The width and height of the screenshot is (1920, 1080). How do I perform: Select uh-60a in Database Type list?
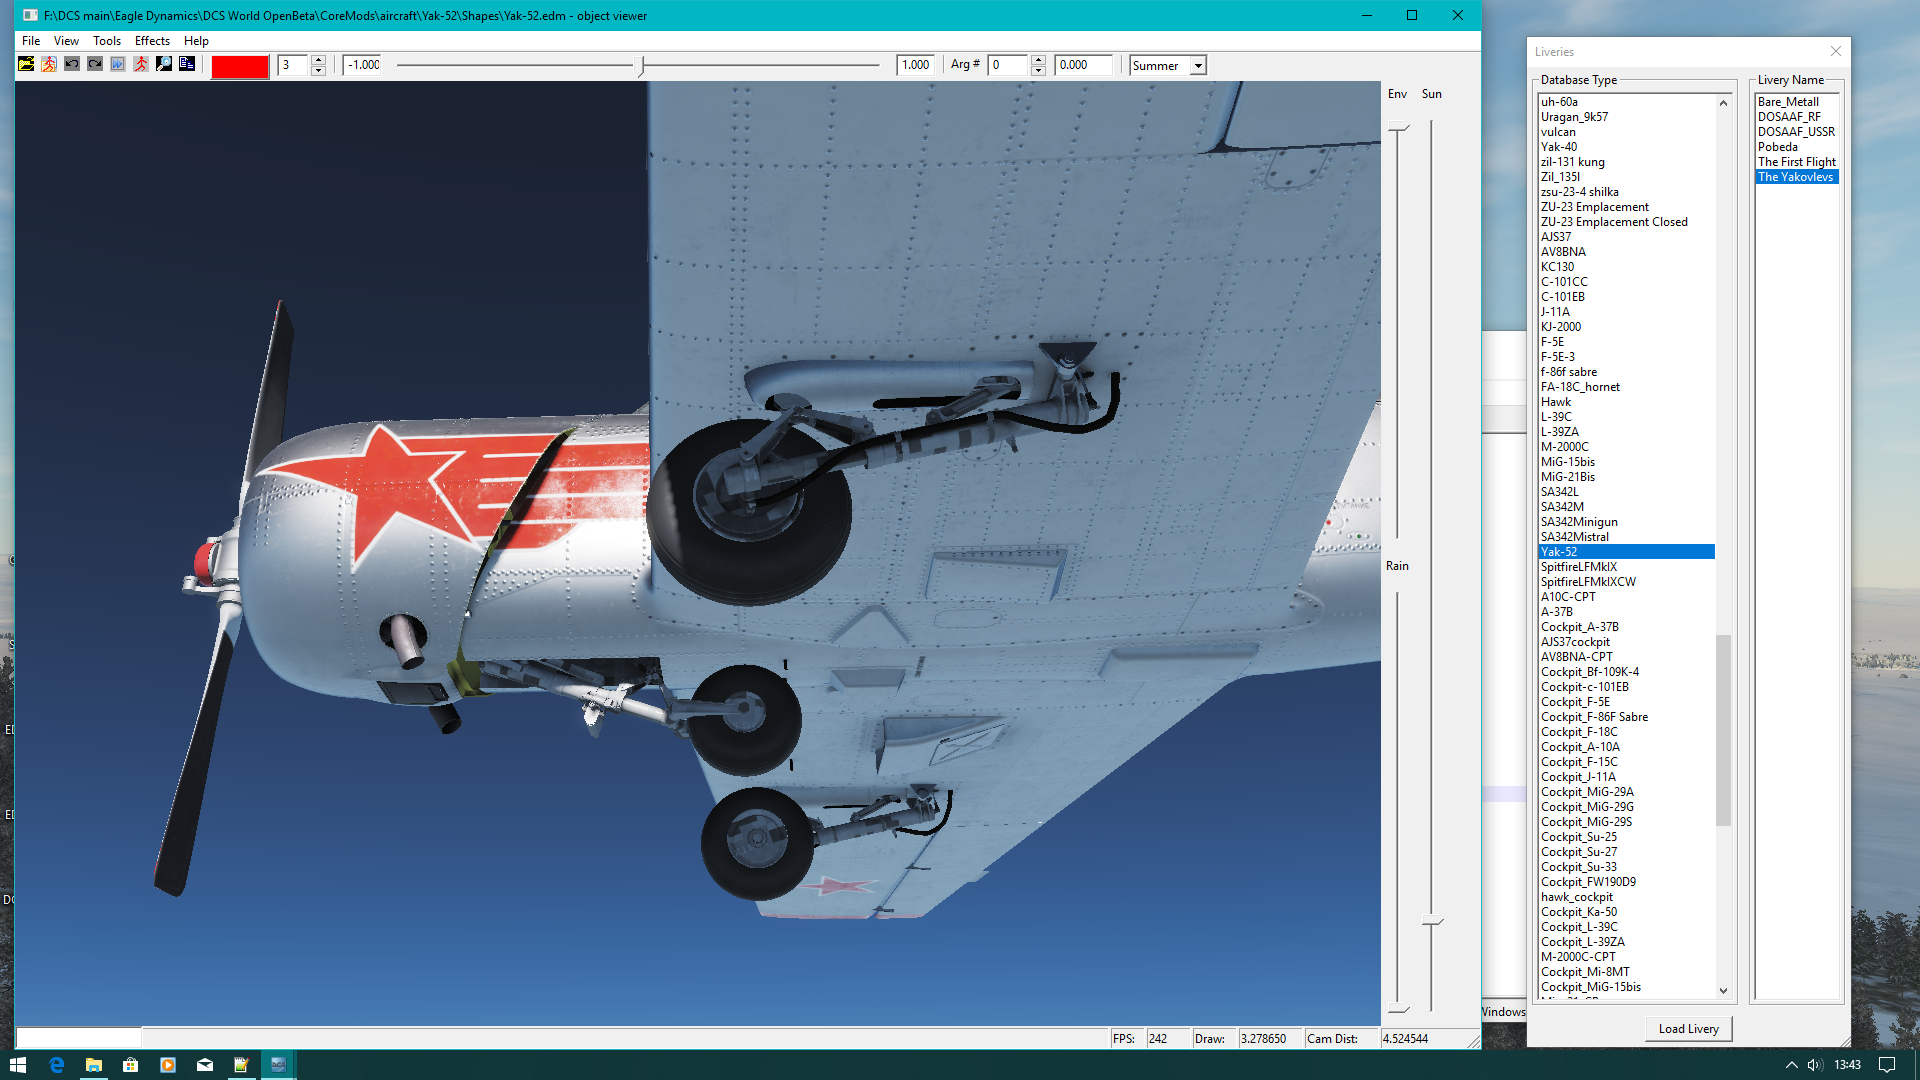click(x=1626, y=102)
